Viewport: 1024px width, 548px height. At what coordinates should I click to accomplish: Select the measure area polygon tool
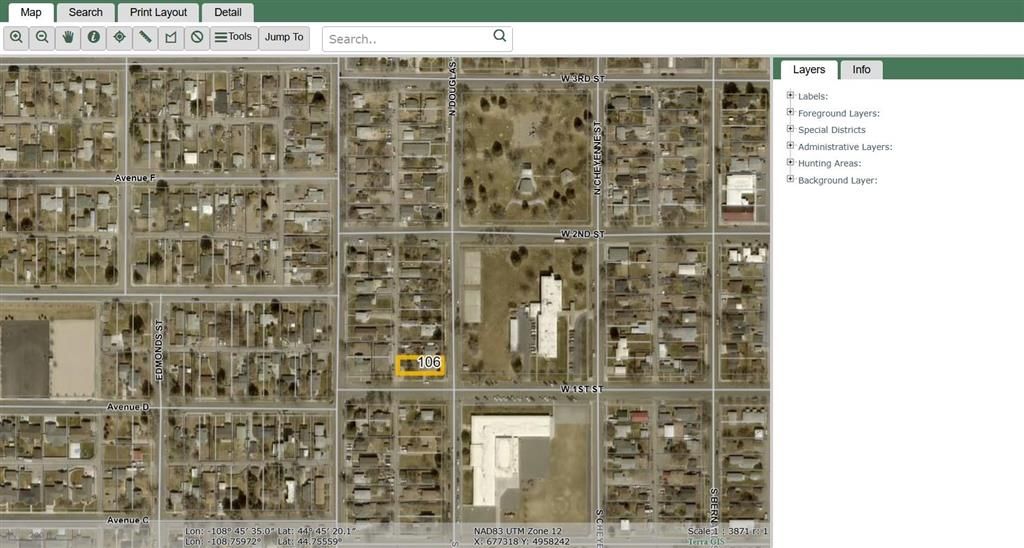coord(171,37)
